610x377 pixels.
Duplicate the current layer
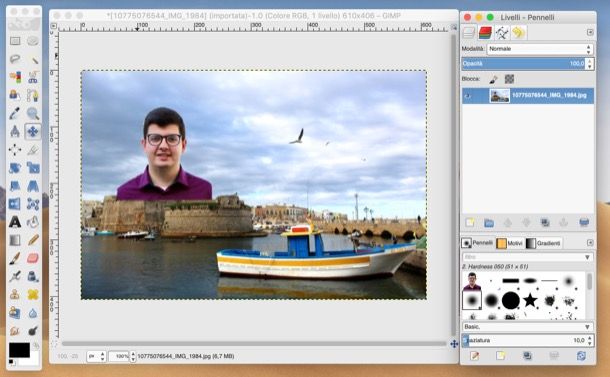(545, 223)
